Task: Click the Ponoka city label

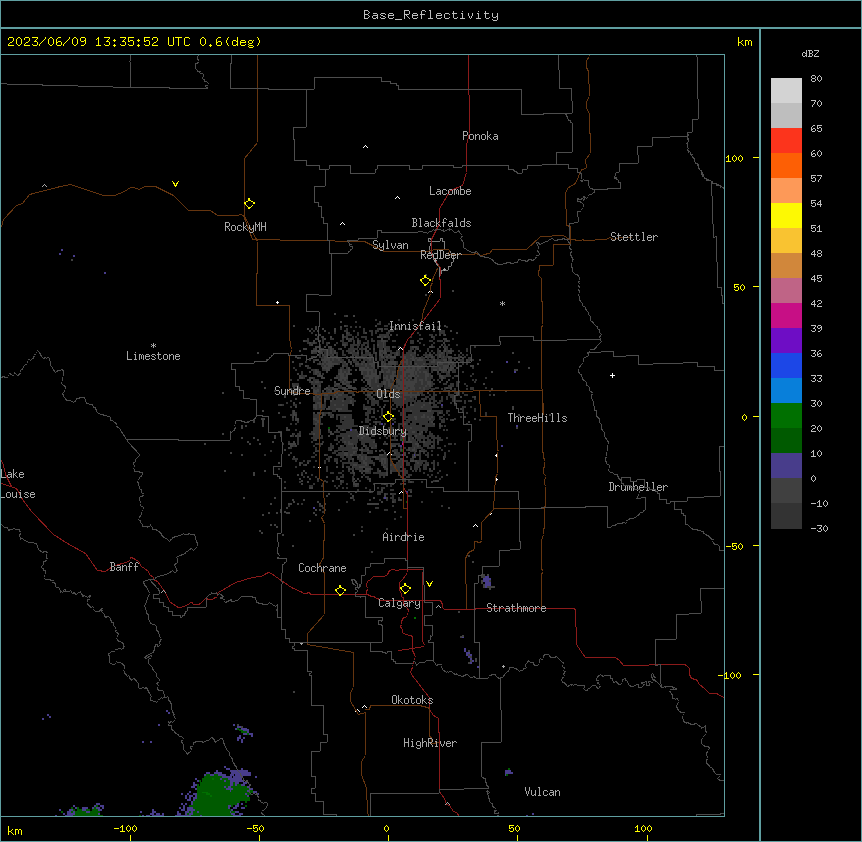Action: [x=480, y=136]
